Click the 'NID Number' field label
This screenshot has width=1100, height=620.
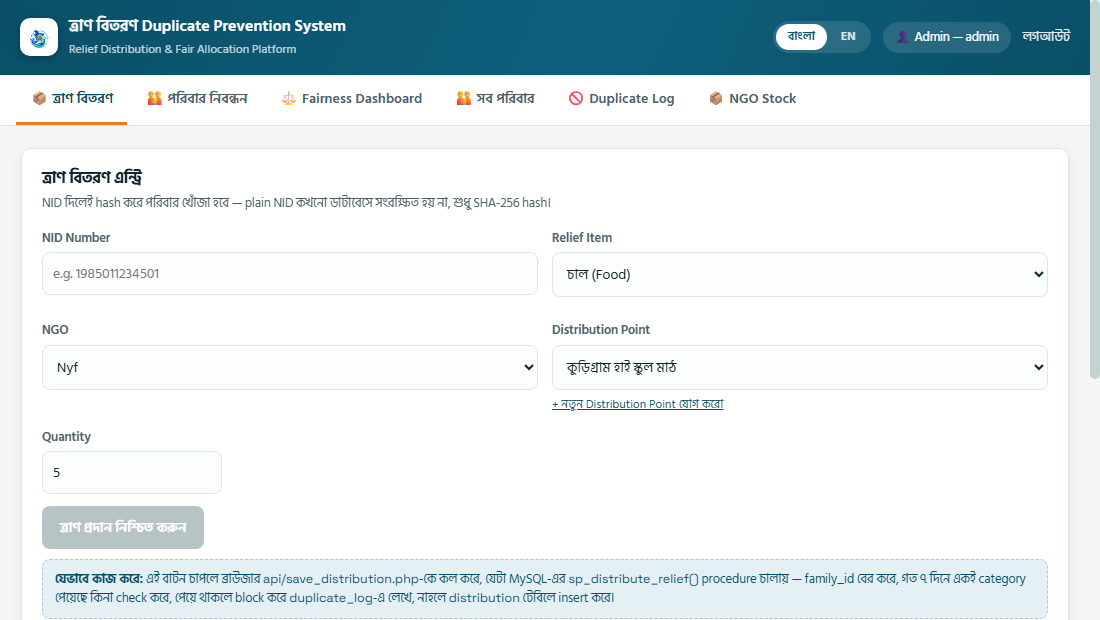click(x=76, y=238)
